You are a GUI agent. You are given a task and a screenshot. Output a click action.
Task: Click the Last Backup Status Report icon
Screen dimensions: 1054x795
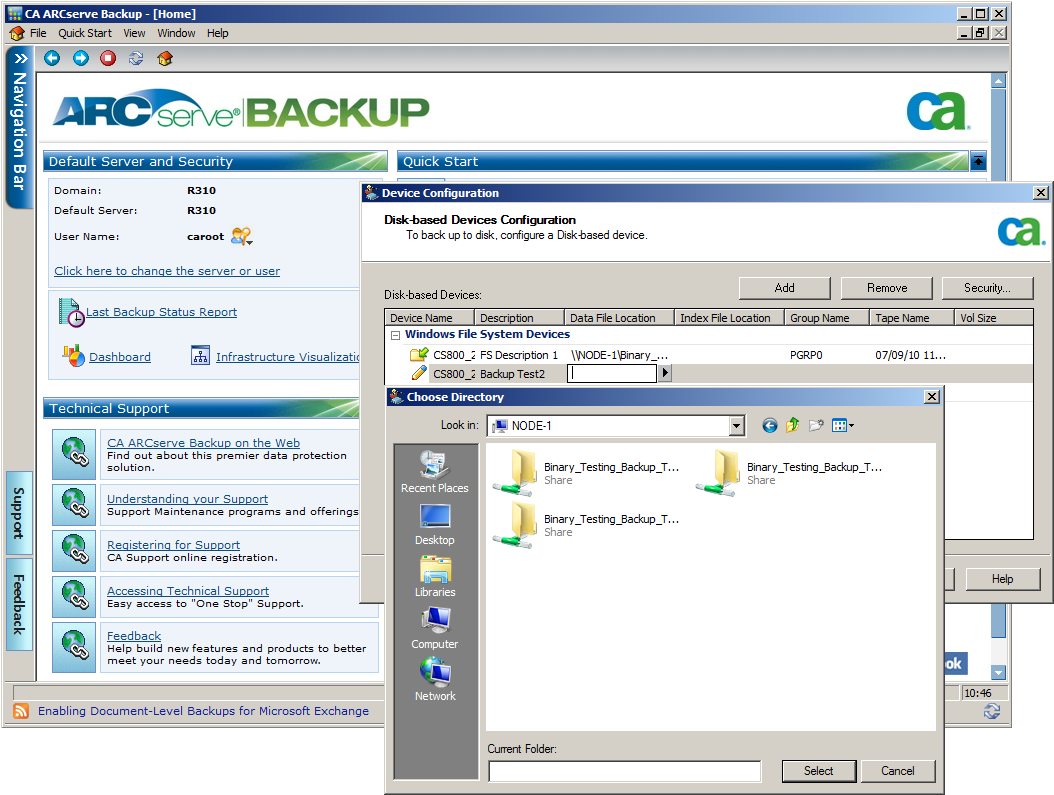[x=71, y=312]
